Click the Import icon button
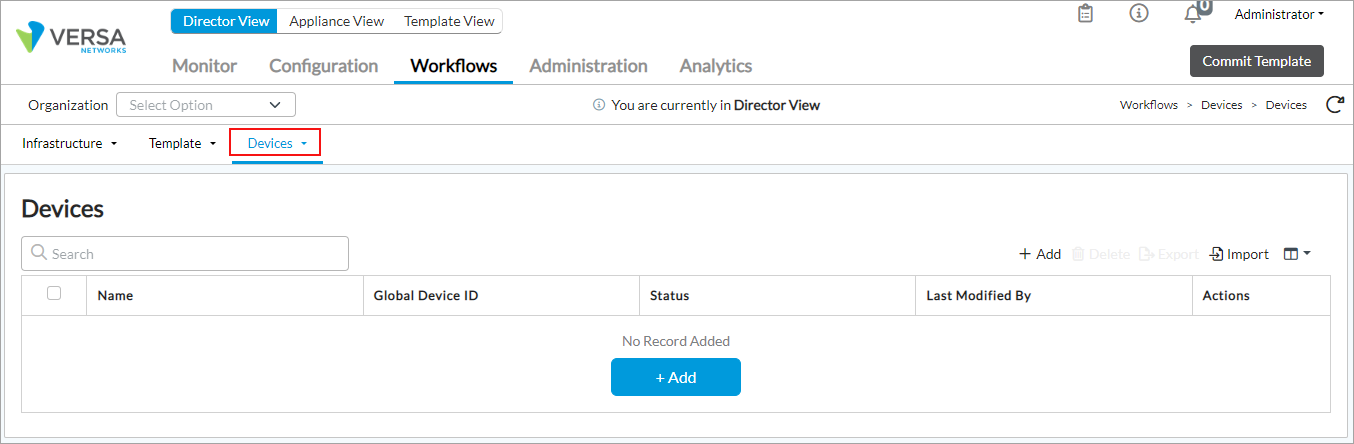The height and width of the screenshot is (444, 1354). point(1239,254)
